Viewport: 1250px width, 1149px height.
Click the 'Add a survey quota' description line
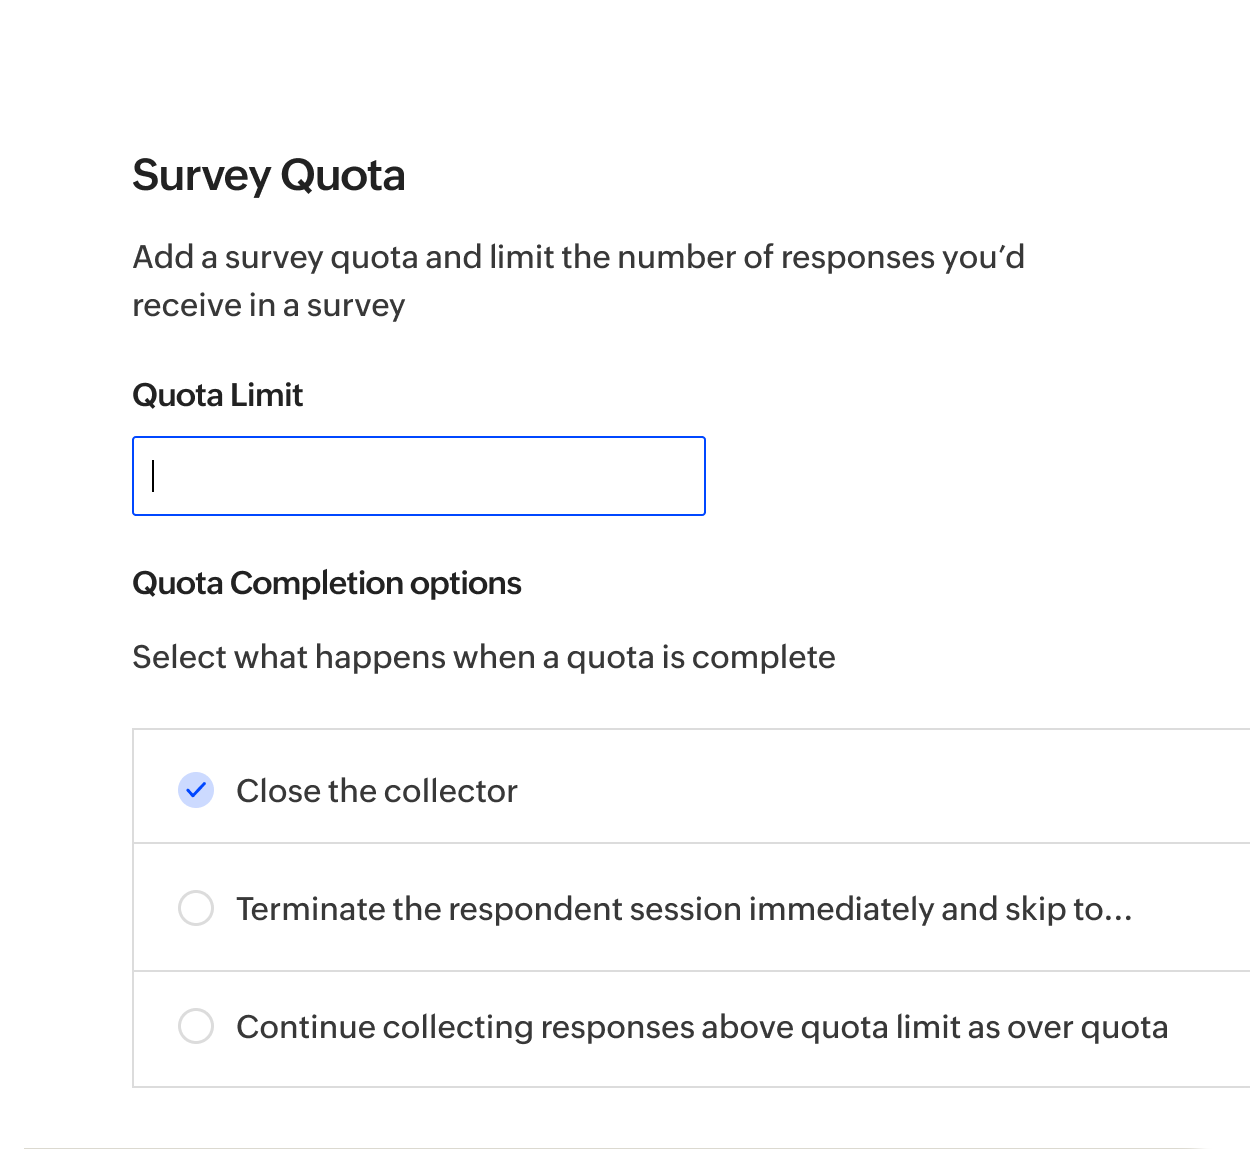[578, 257]
